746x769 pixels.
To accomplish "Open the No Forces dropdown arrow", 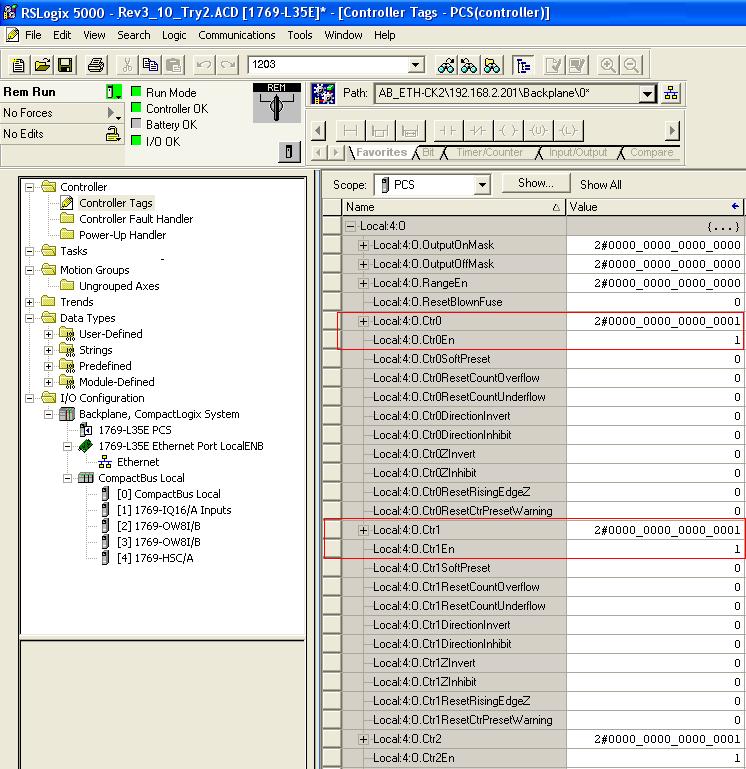I will (113, 113).
